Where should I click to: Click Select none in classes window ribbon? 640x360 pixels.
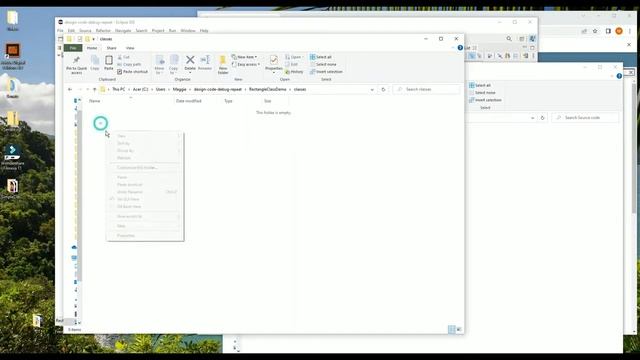323,64
